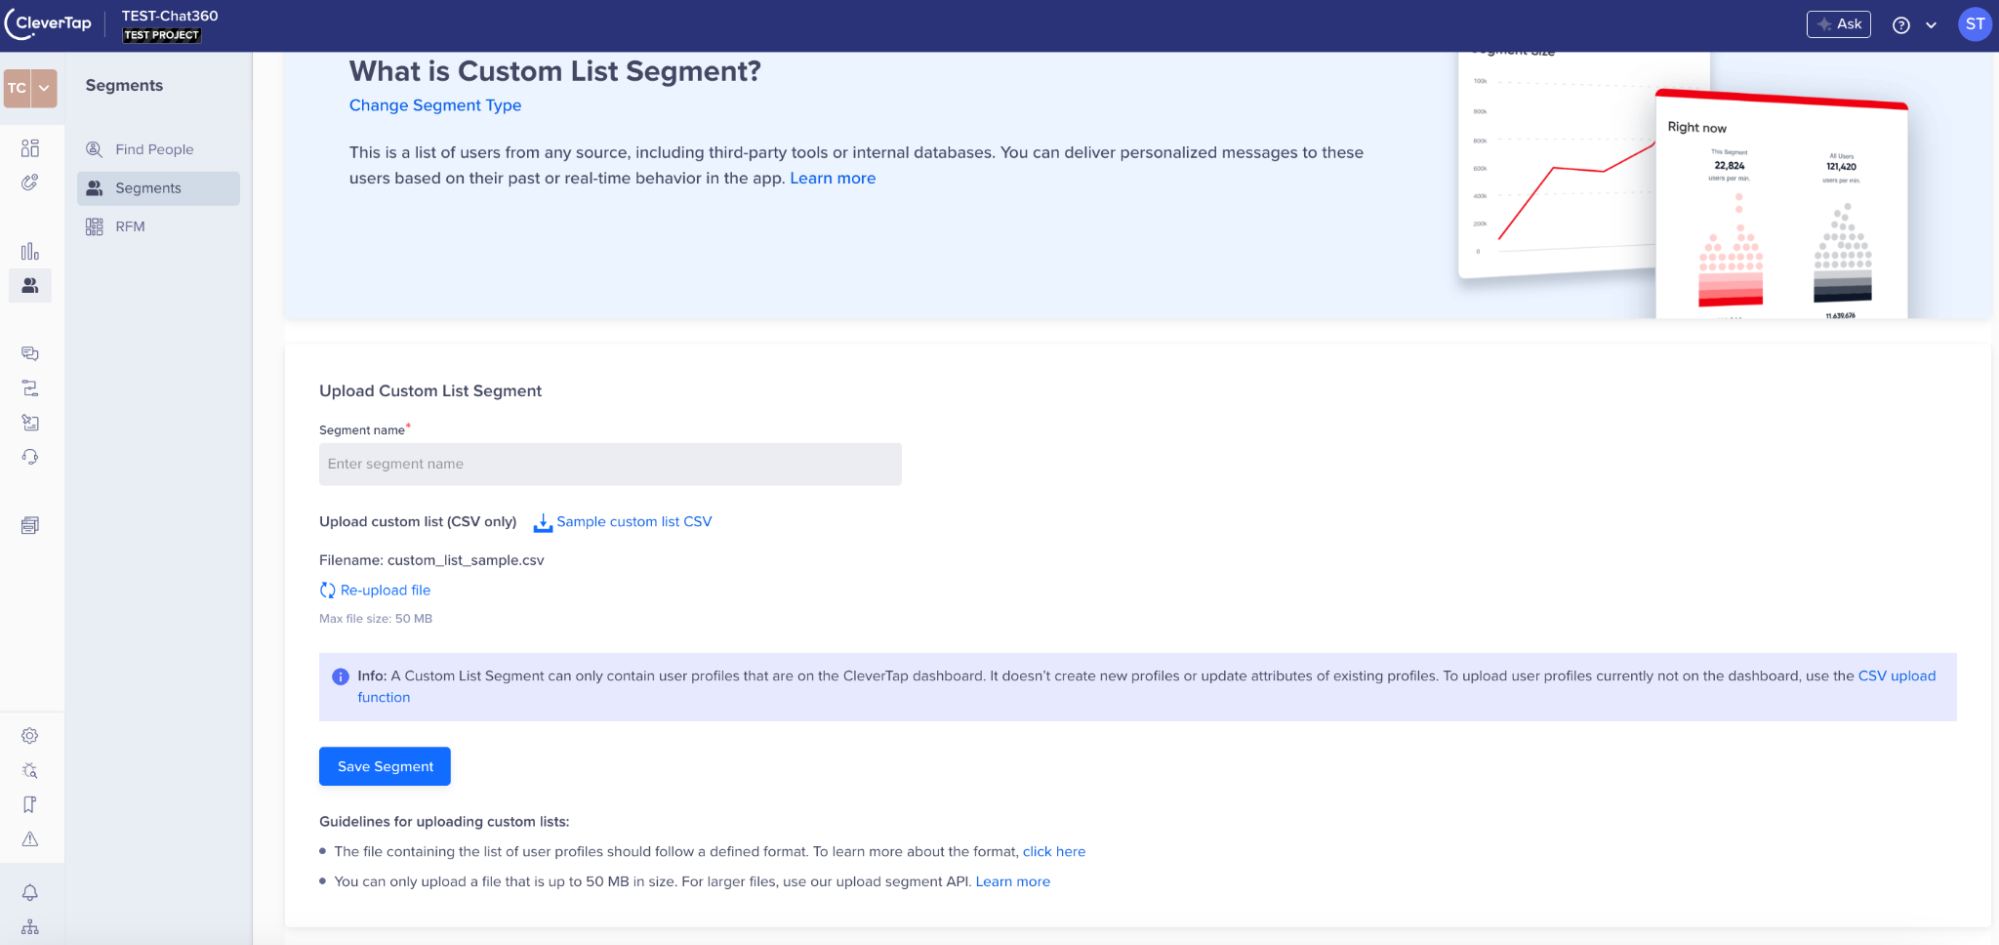
Task: Click the Find People magnifier icon
Action: (x=94, y=149)
